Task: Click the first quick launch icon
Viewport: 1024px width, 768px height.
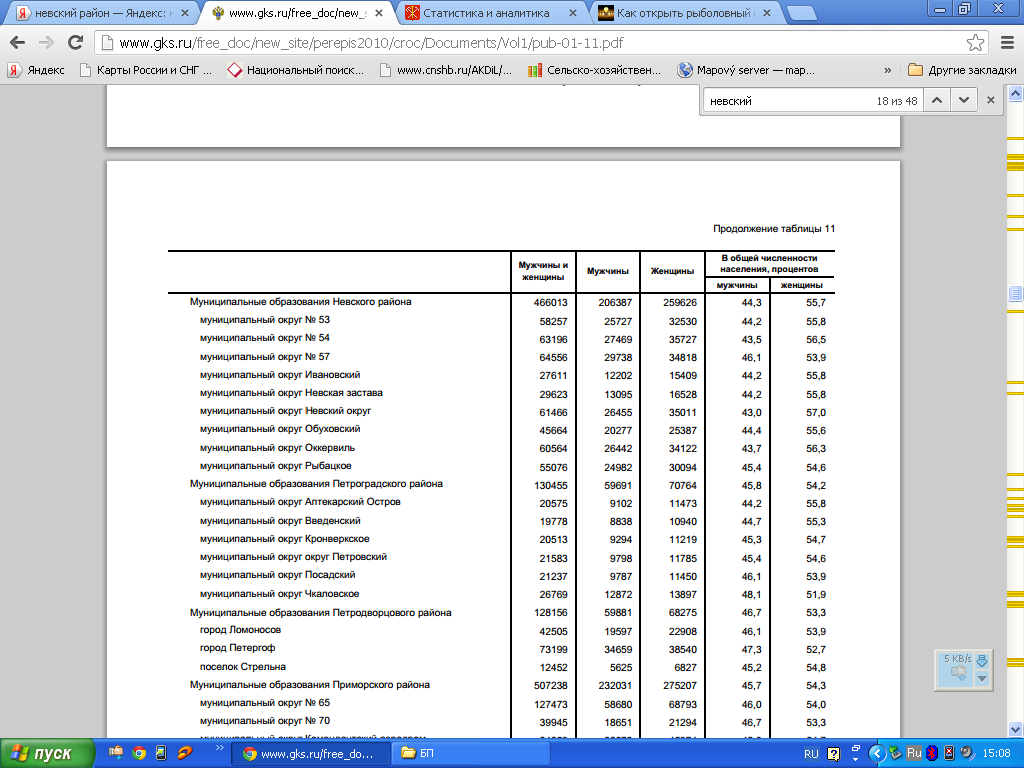Action: (116, 753)
